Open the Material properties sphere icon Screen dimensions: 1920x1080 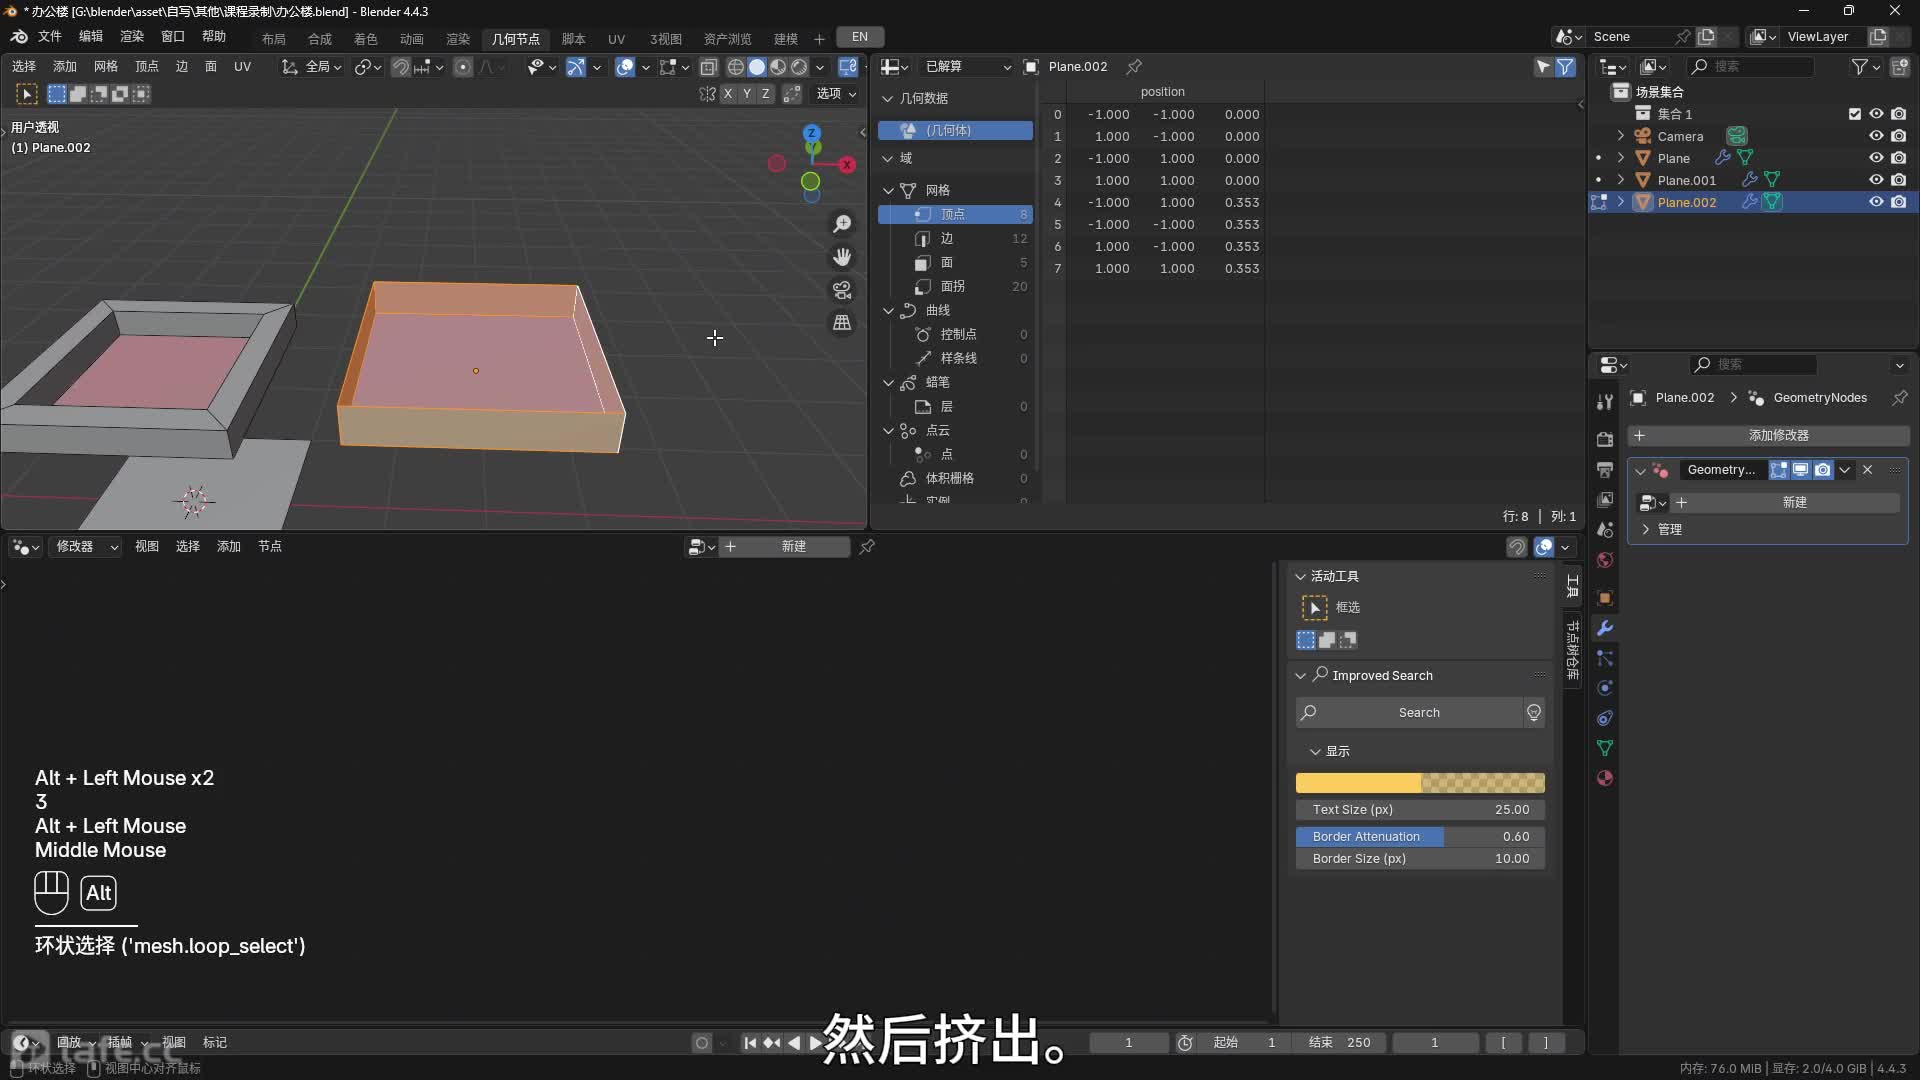(x=1605, y=778)
